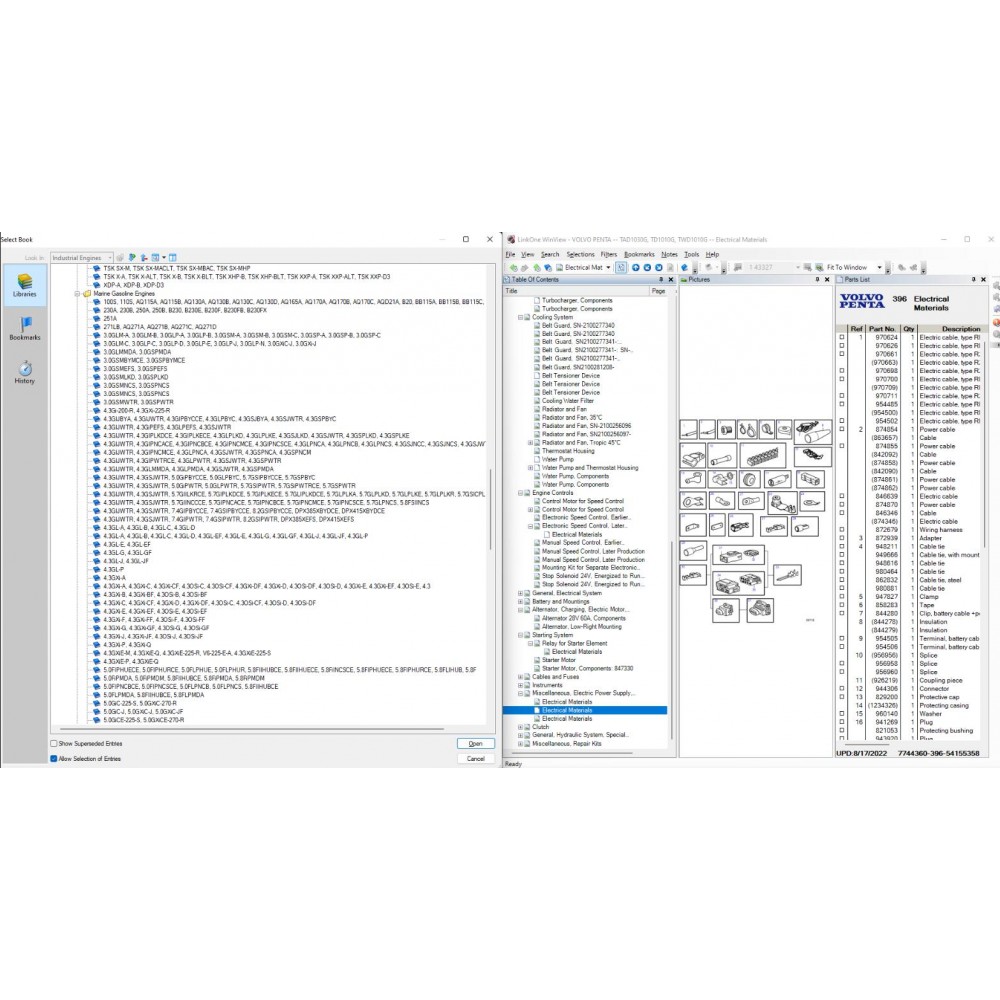
Task: Open the History clock icon
Action: [25, 370]
